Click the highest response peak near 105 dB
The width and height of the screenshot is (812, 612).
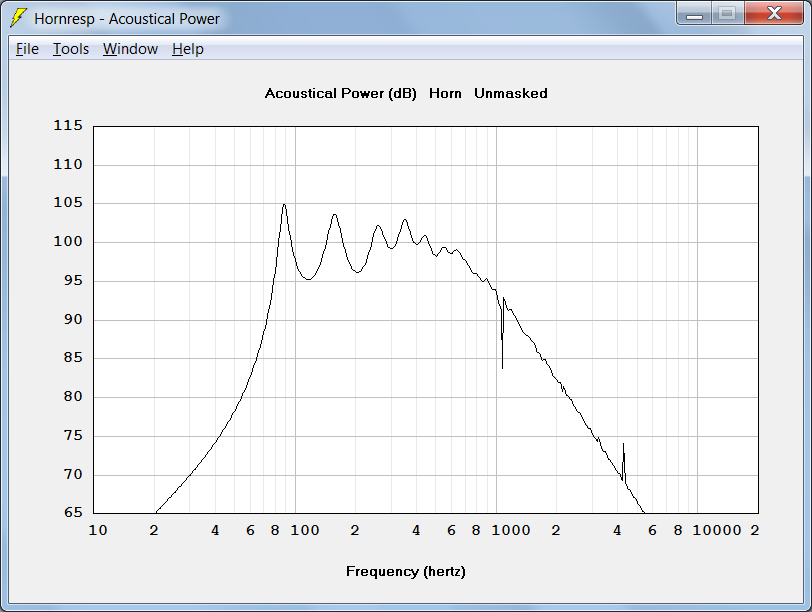click(284, 206)
